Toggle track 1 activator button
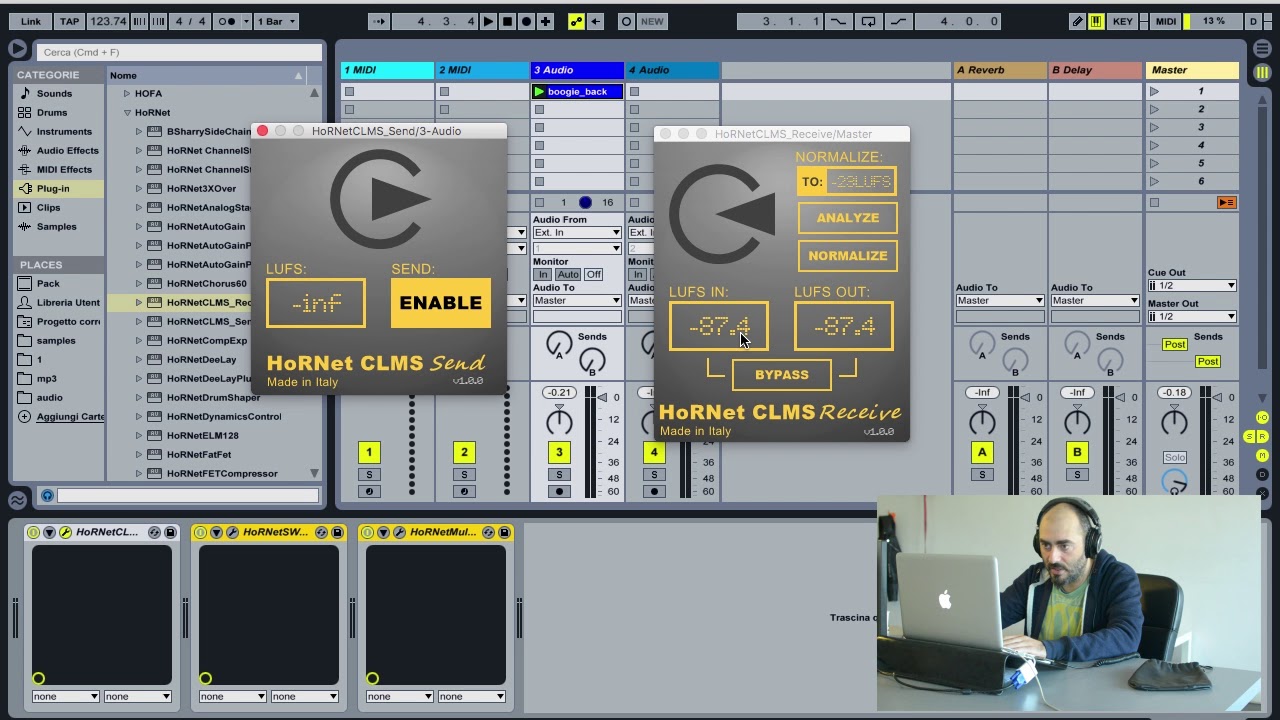 point(368,452)
